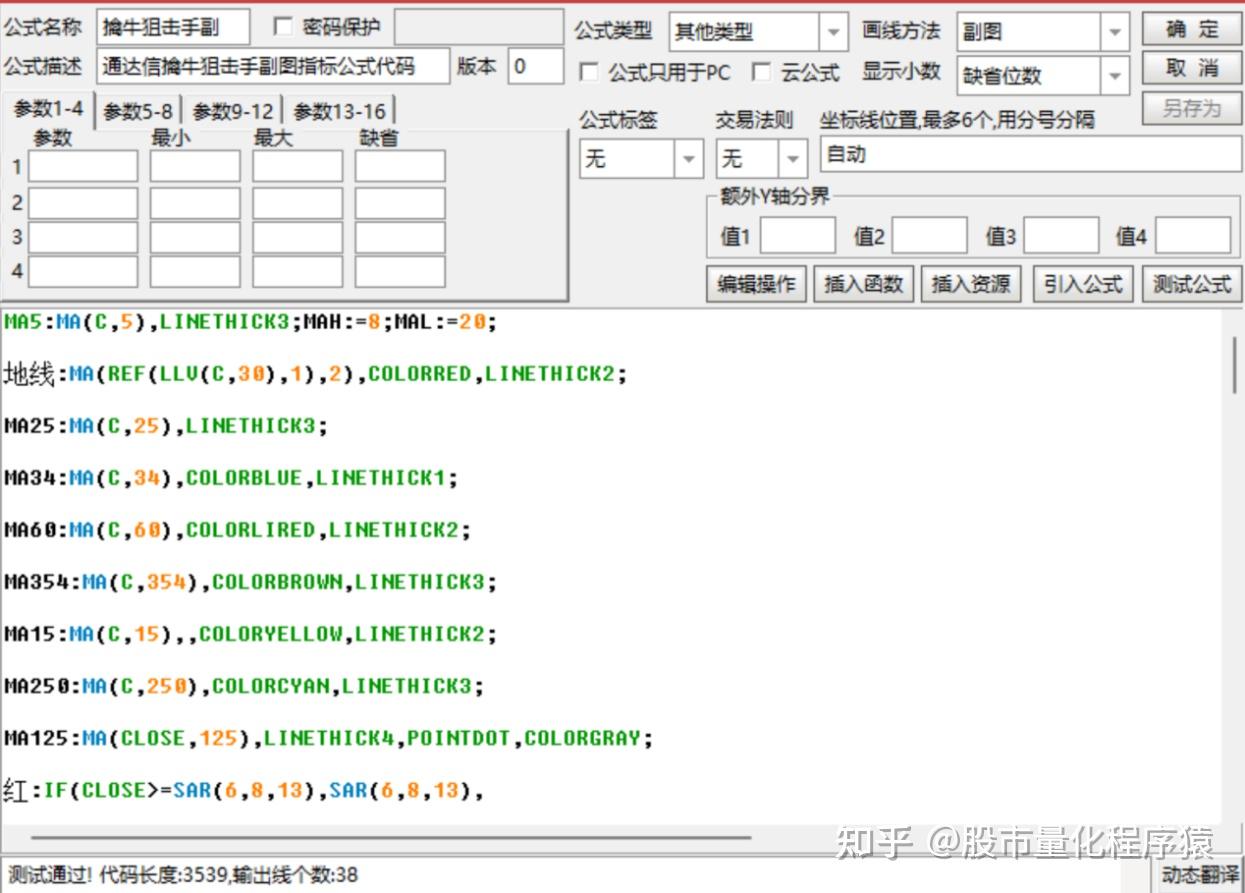Click the 取消 button
Screen dimensions: 1245x893
click(x=1192, y=68)
